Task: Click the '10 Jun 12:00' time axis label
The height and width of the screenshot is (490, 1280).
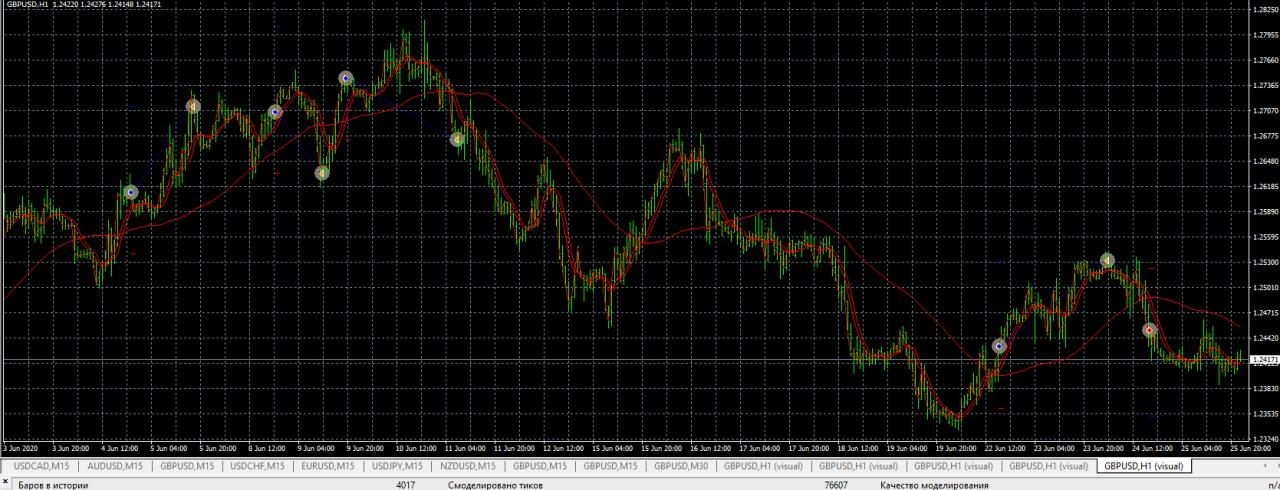Action: click(414, 449)
